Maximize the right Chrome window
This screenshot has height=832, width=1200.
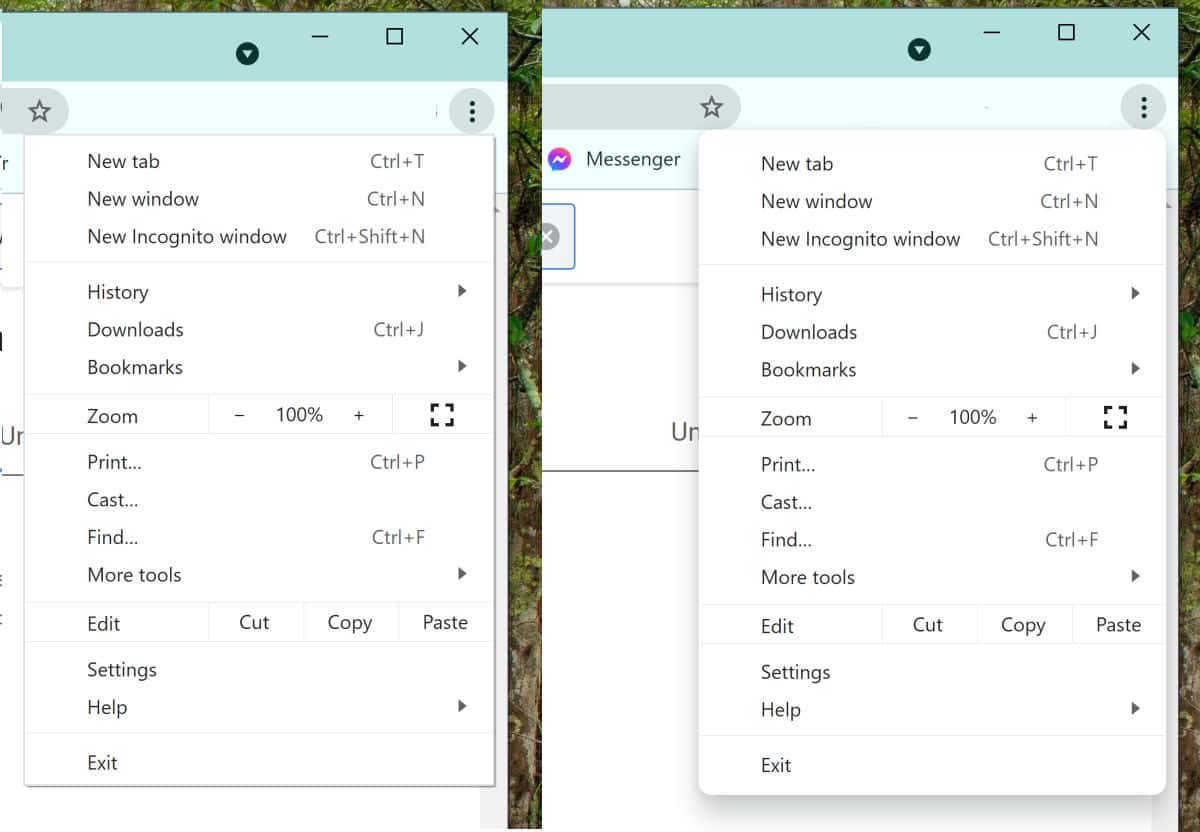click(x=1066, y=33)
